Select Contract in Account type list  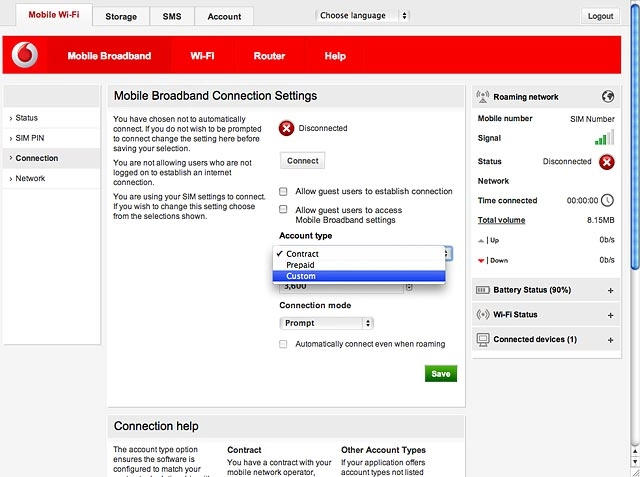tap(359, 253)
